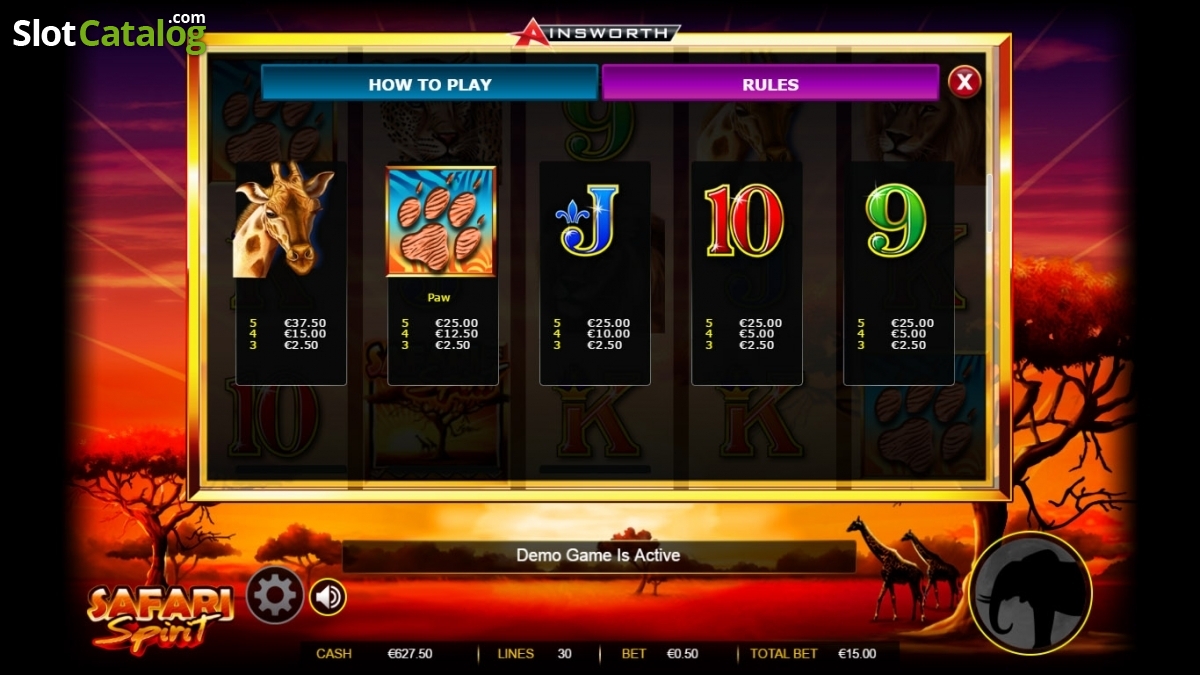Click the Demo Game Is Active banner
Viewport: 1200px width, 675px height.
598,555
